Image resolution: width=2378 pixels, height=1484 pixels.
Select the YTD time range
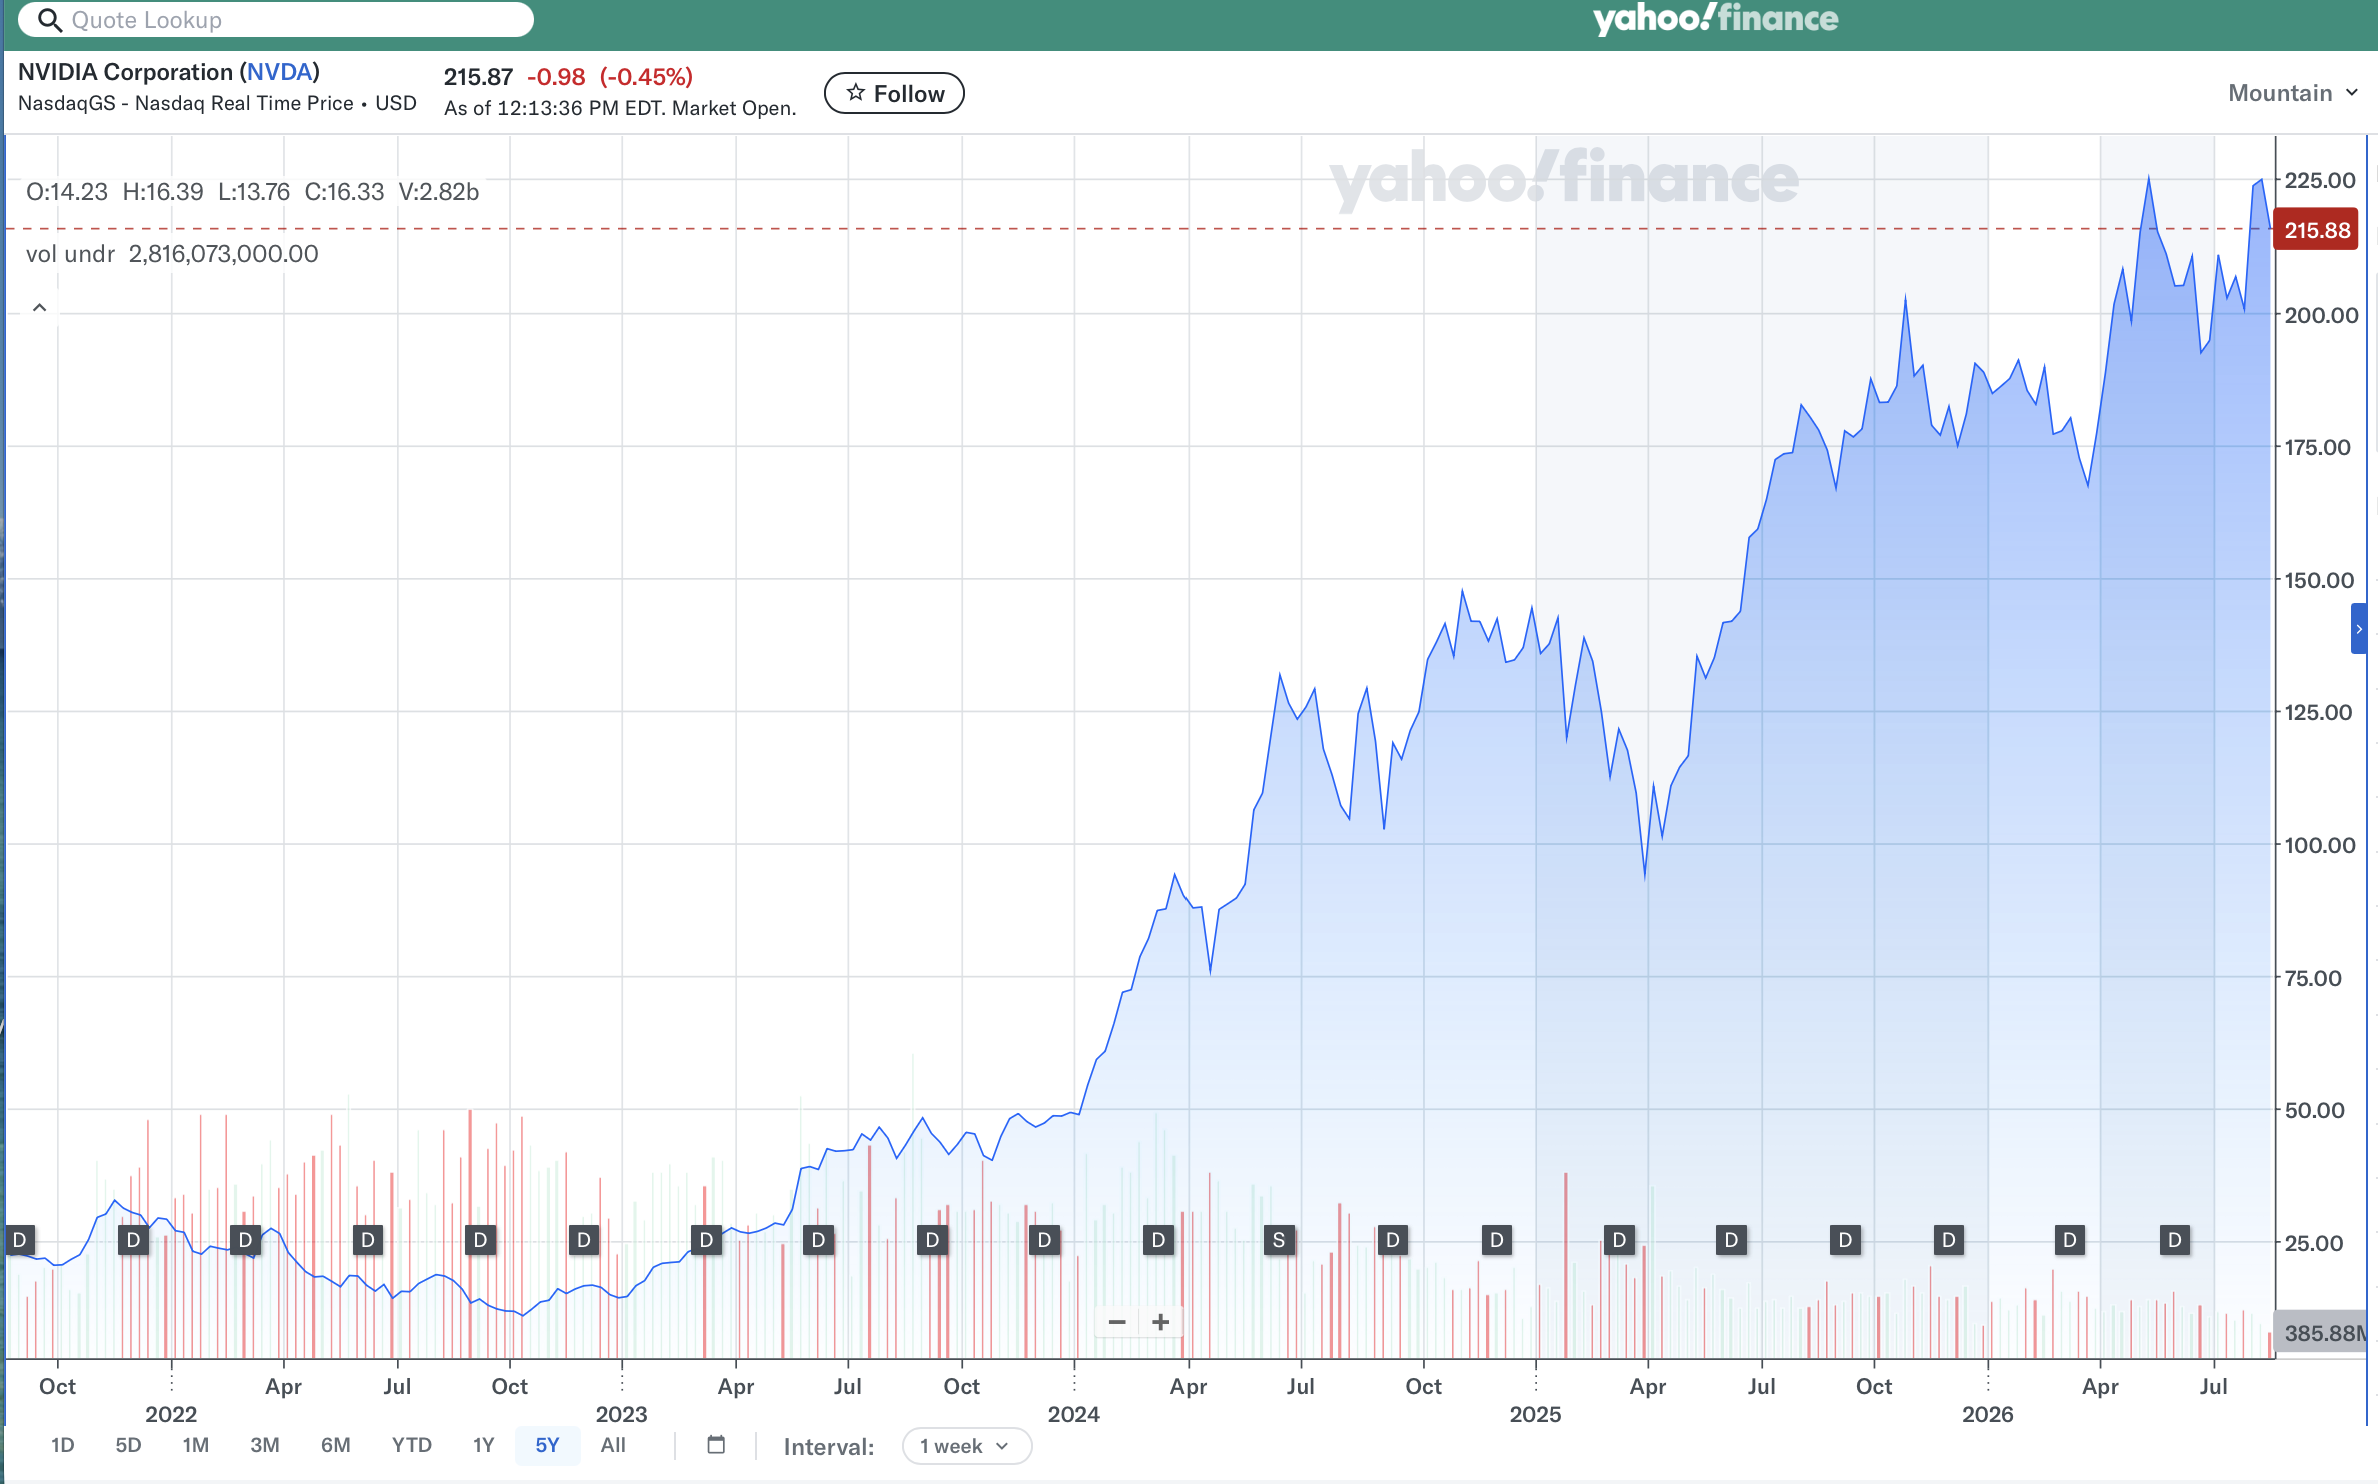pyautogui.click(x=411, y=1445)
